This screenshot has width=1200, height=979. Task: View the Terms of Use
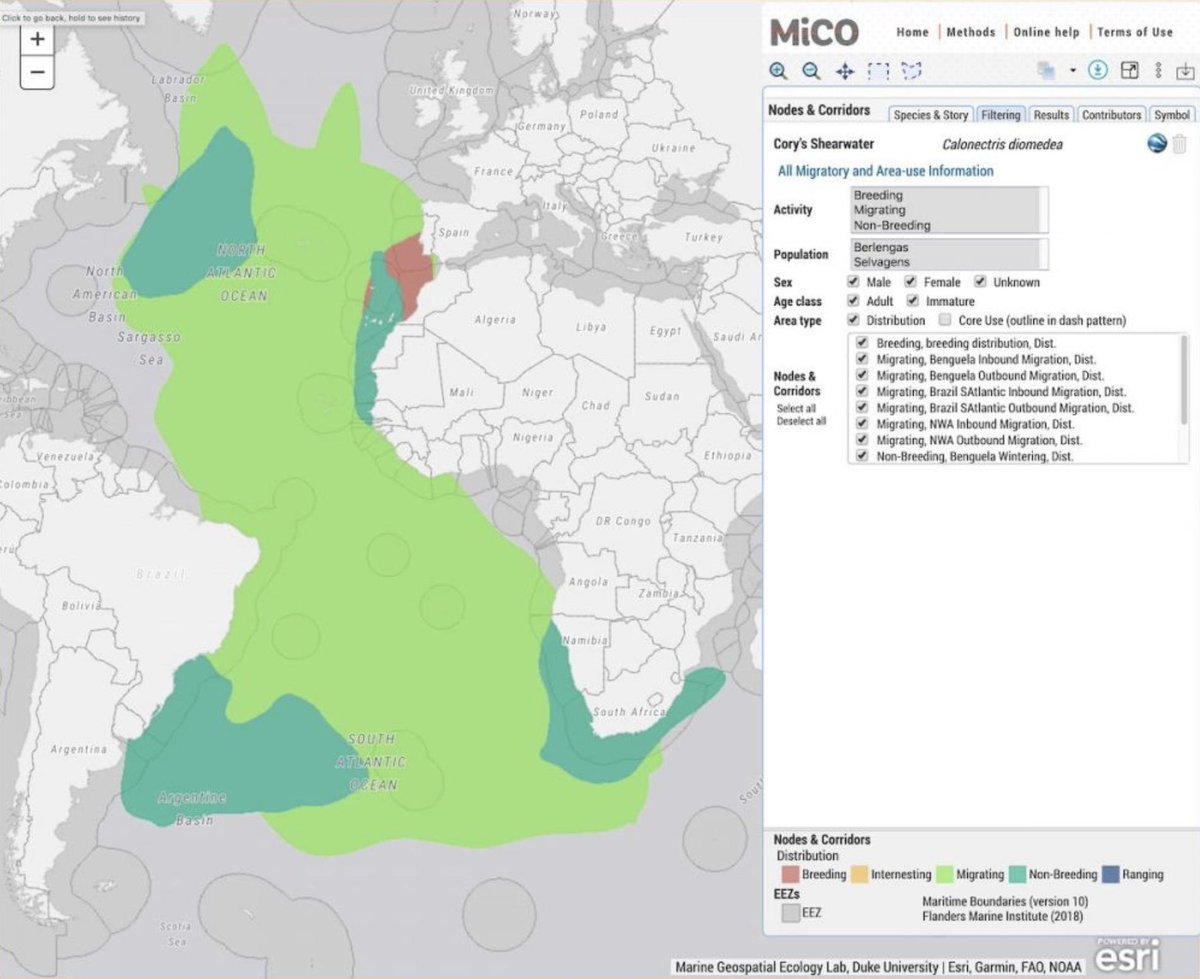pos(1135,32)
